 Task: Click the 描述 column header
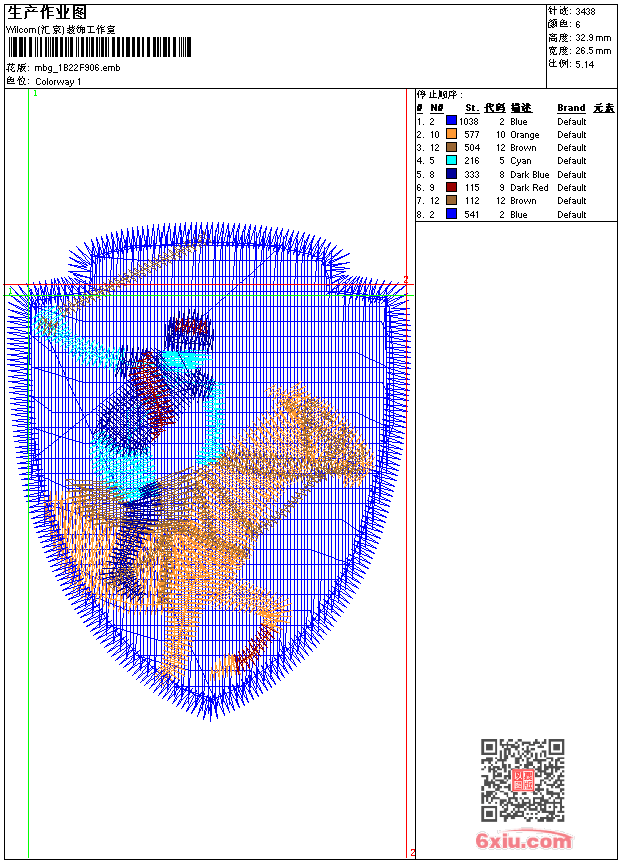pyautogui.click(x=521, y=108)
